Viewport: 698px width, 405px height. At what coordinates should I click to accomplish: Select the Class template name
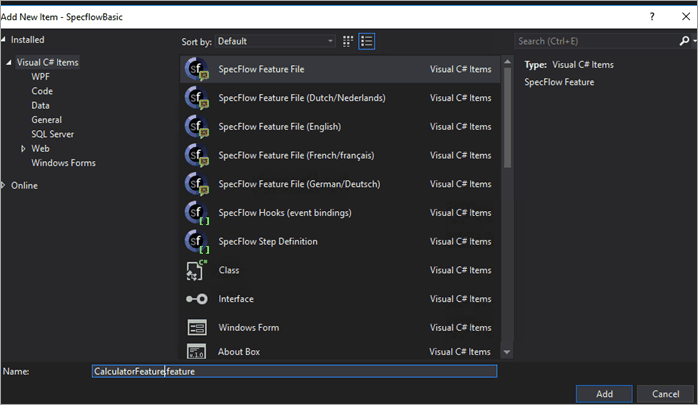[229, 270]
